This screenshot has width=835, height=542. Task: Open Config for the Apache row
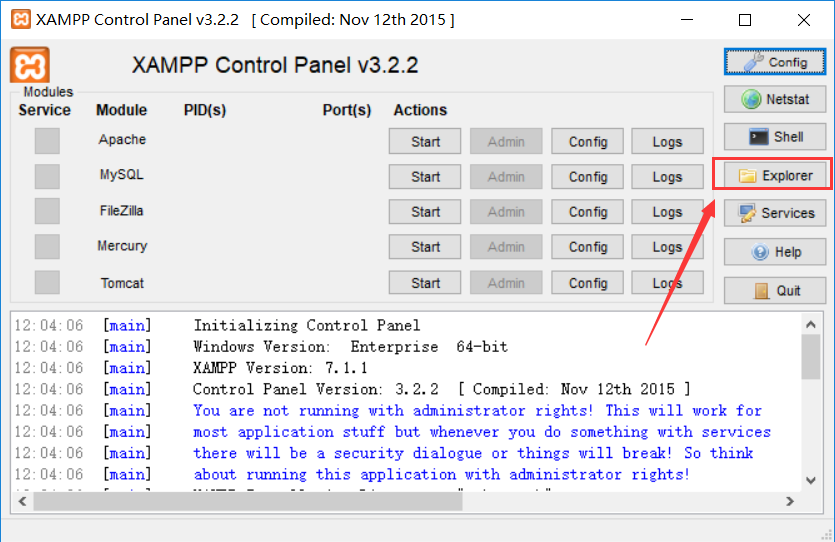(x=587, y=141)
